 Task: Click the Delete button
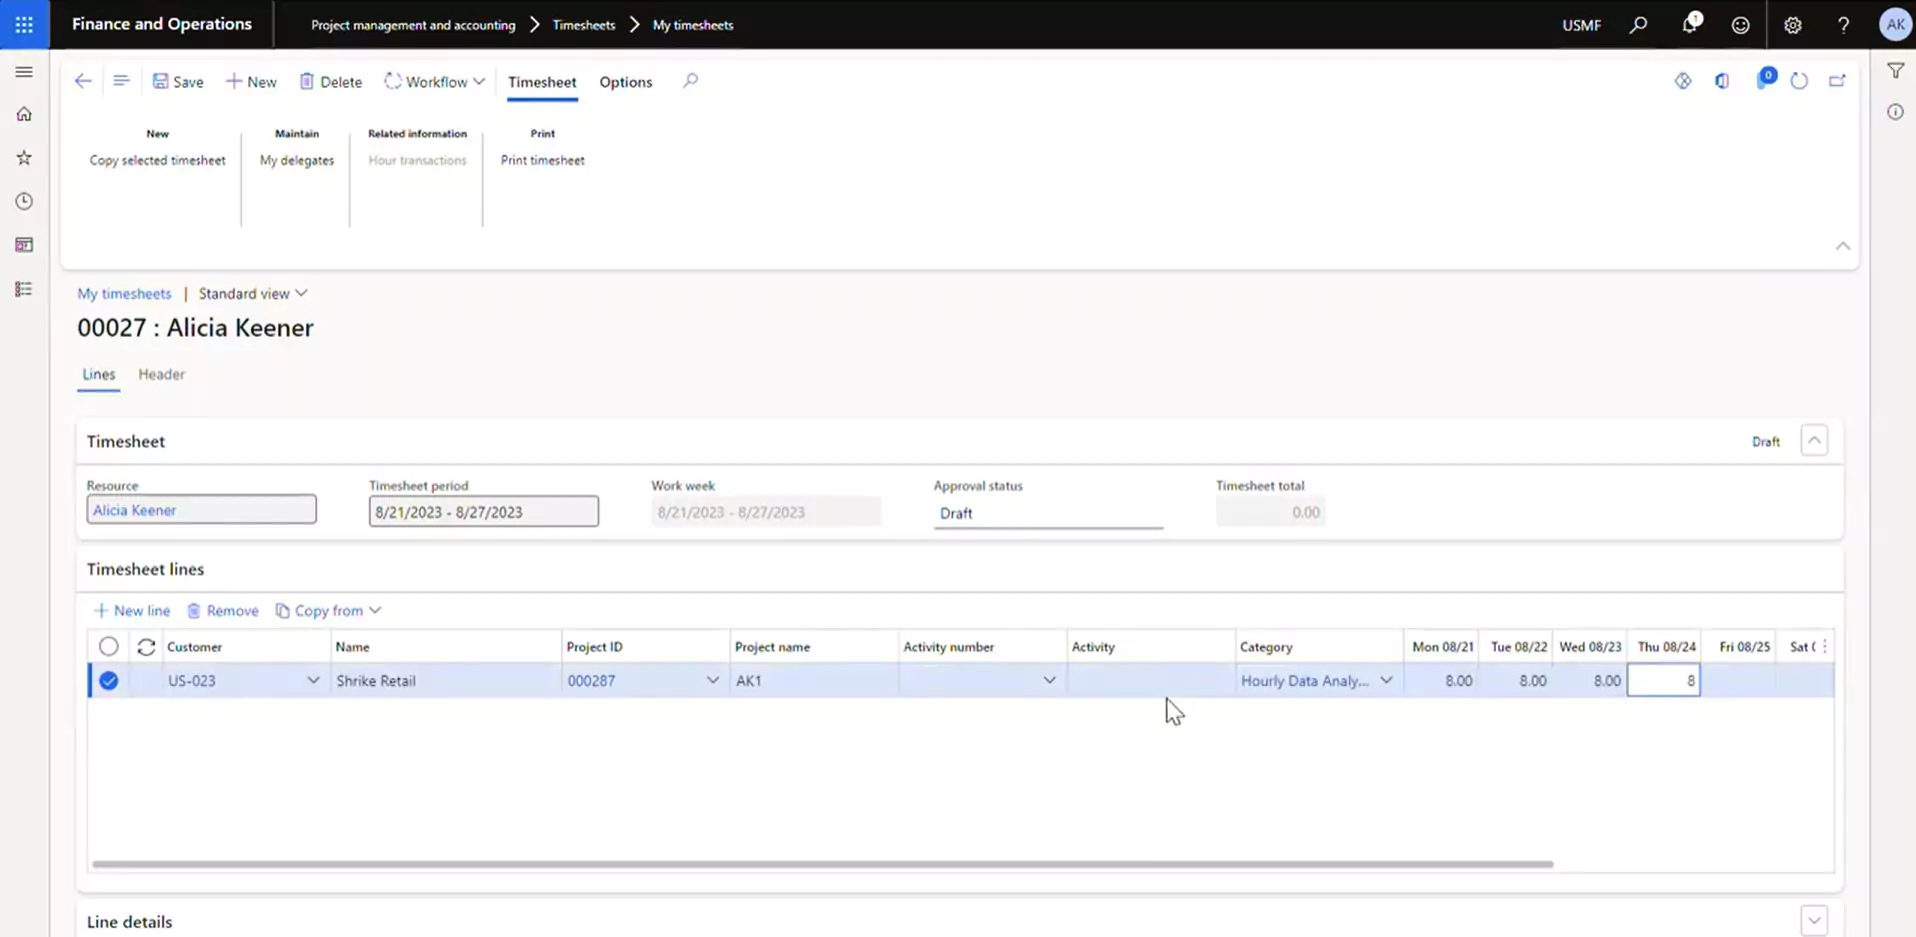pyautogui.click(x=330, y=82)
